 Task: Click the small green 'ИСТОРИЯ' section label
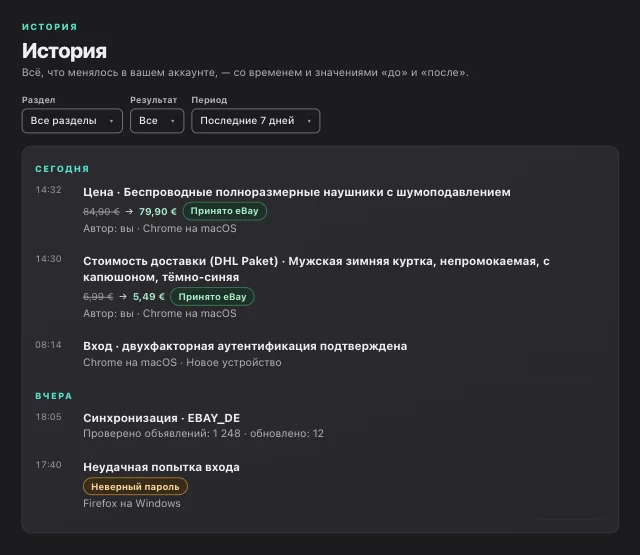[49, 27]
